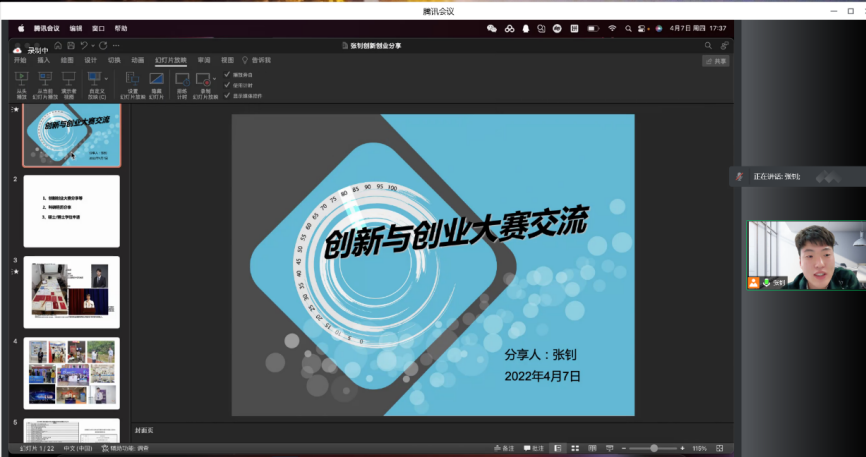This screenshot has width=866, height=457.
Task: Click Set Up Slide Show icon
Action: 133,78
